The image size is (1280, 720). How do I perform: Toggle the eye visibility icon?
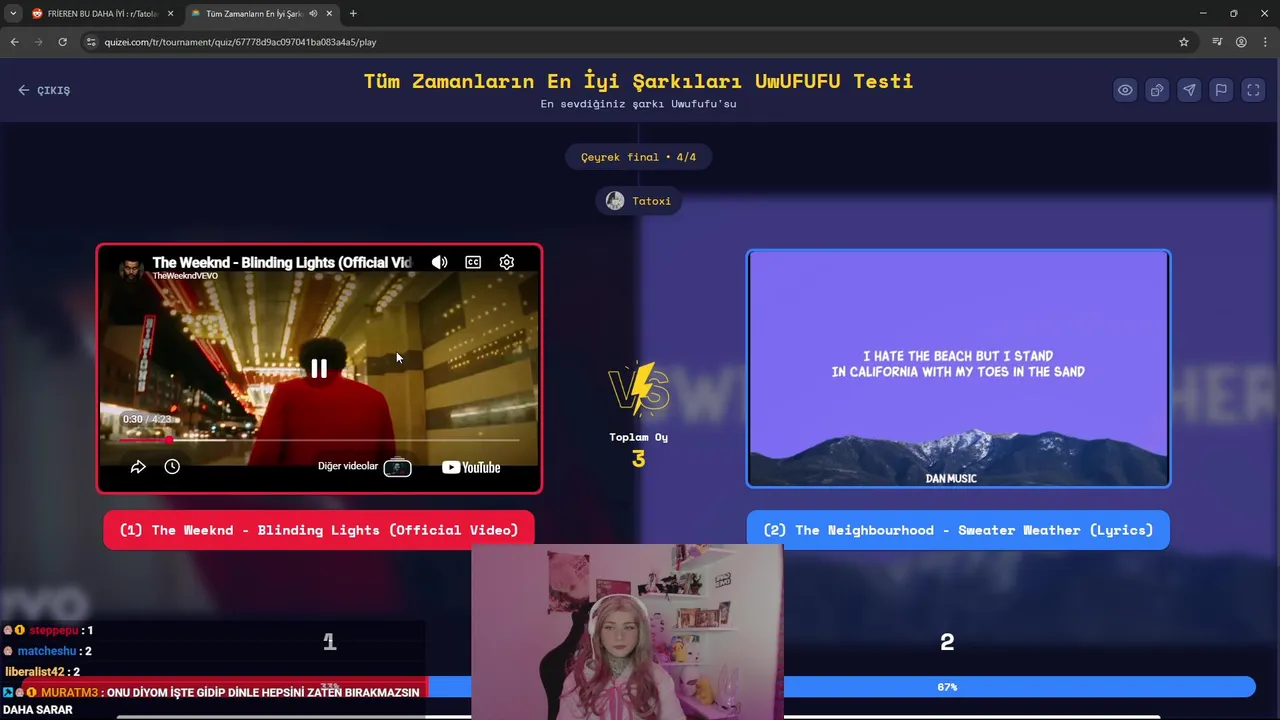1125,90
